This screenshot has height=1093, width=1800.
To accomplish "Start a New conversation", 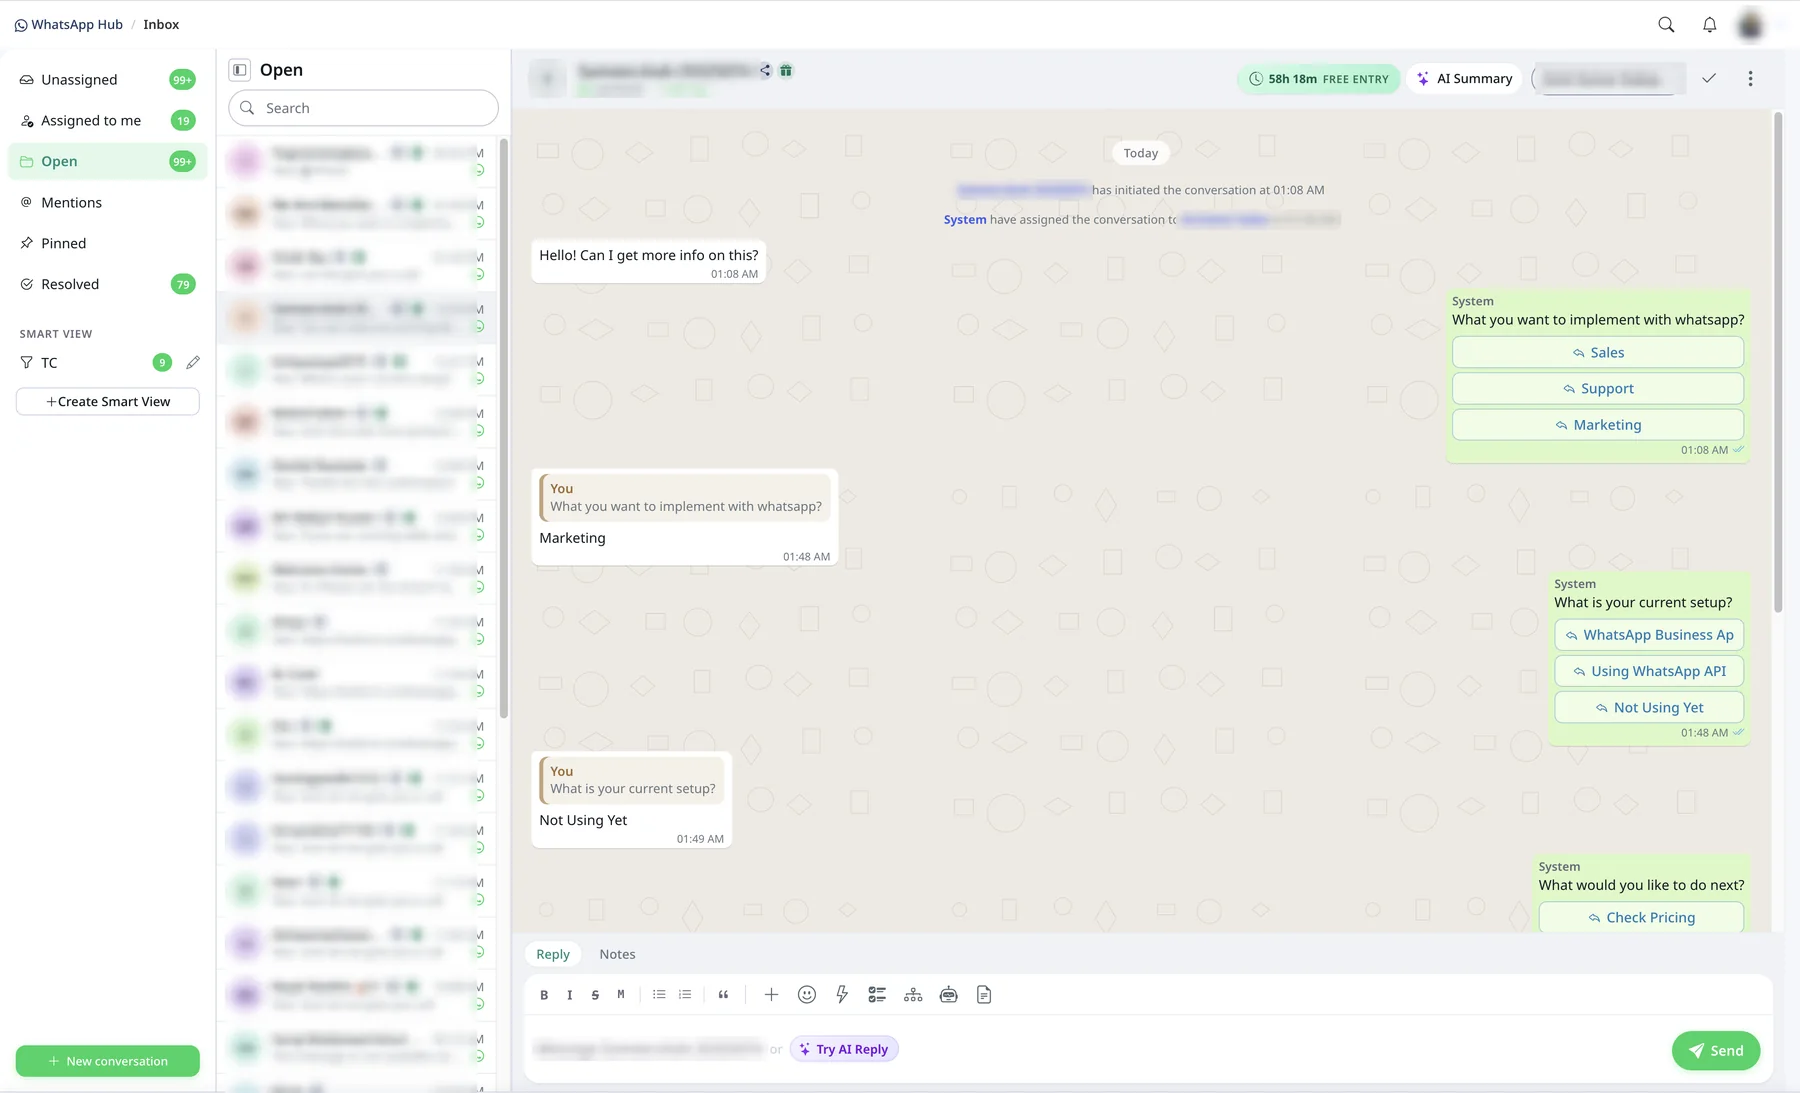I will pos(108,1061).
